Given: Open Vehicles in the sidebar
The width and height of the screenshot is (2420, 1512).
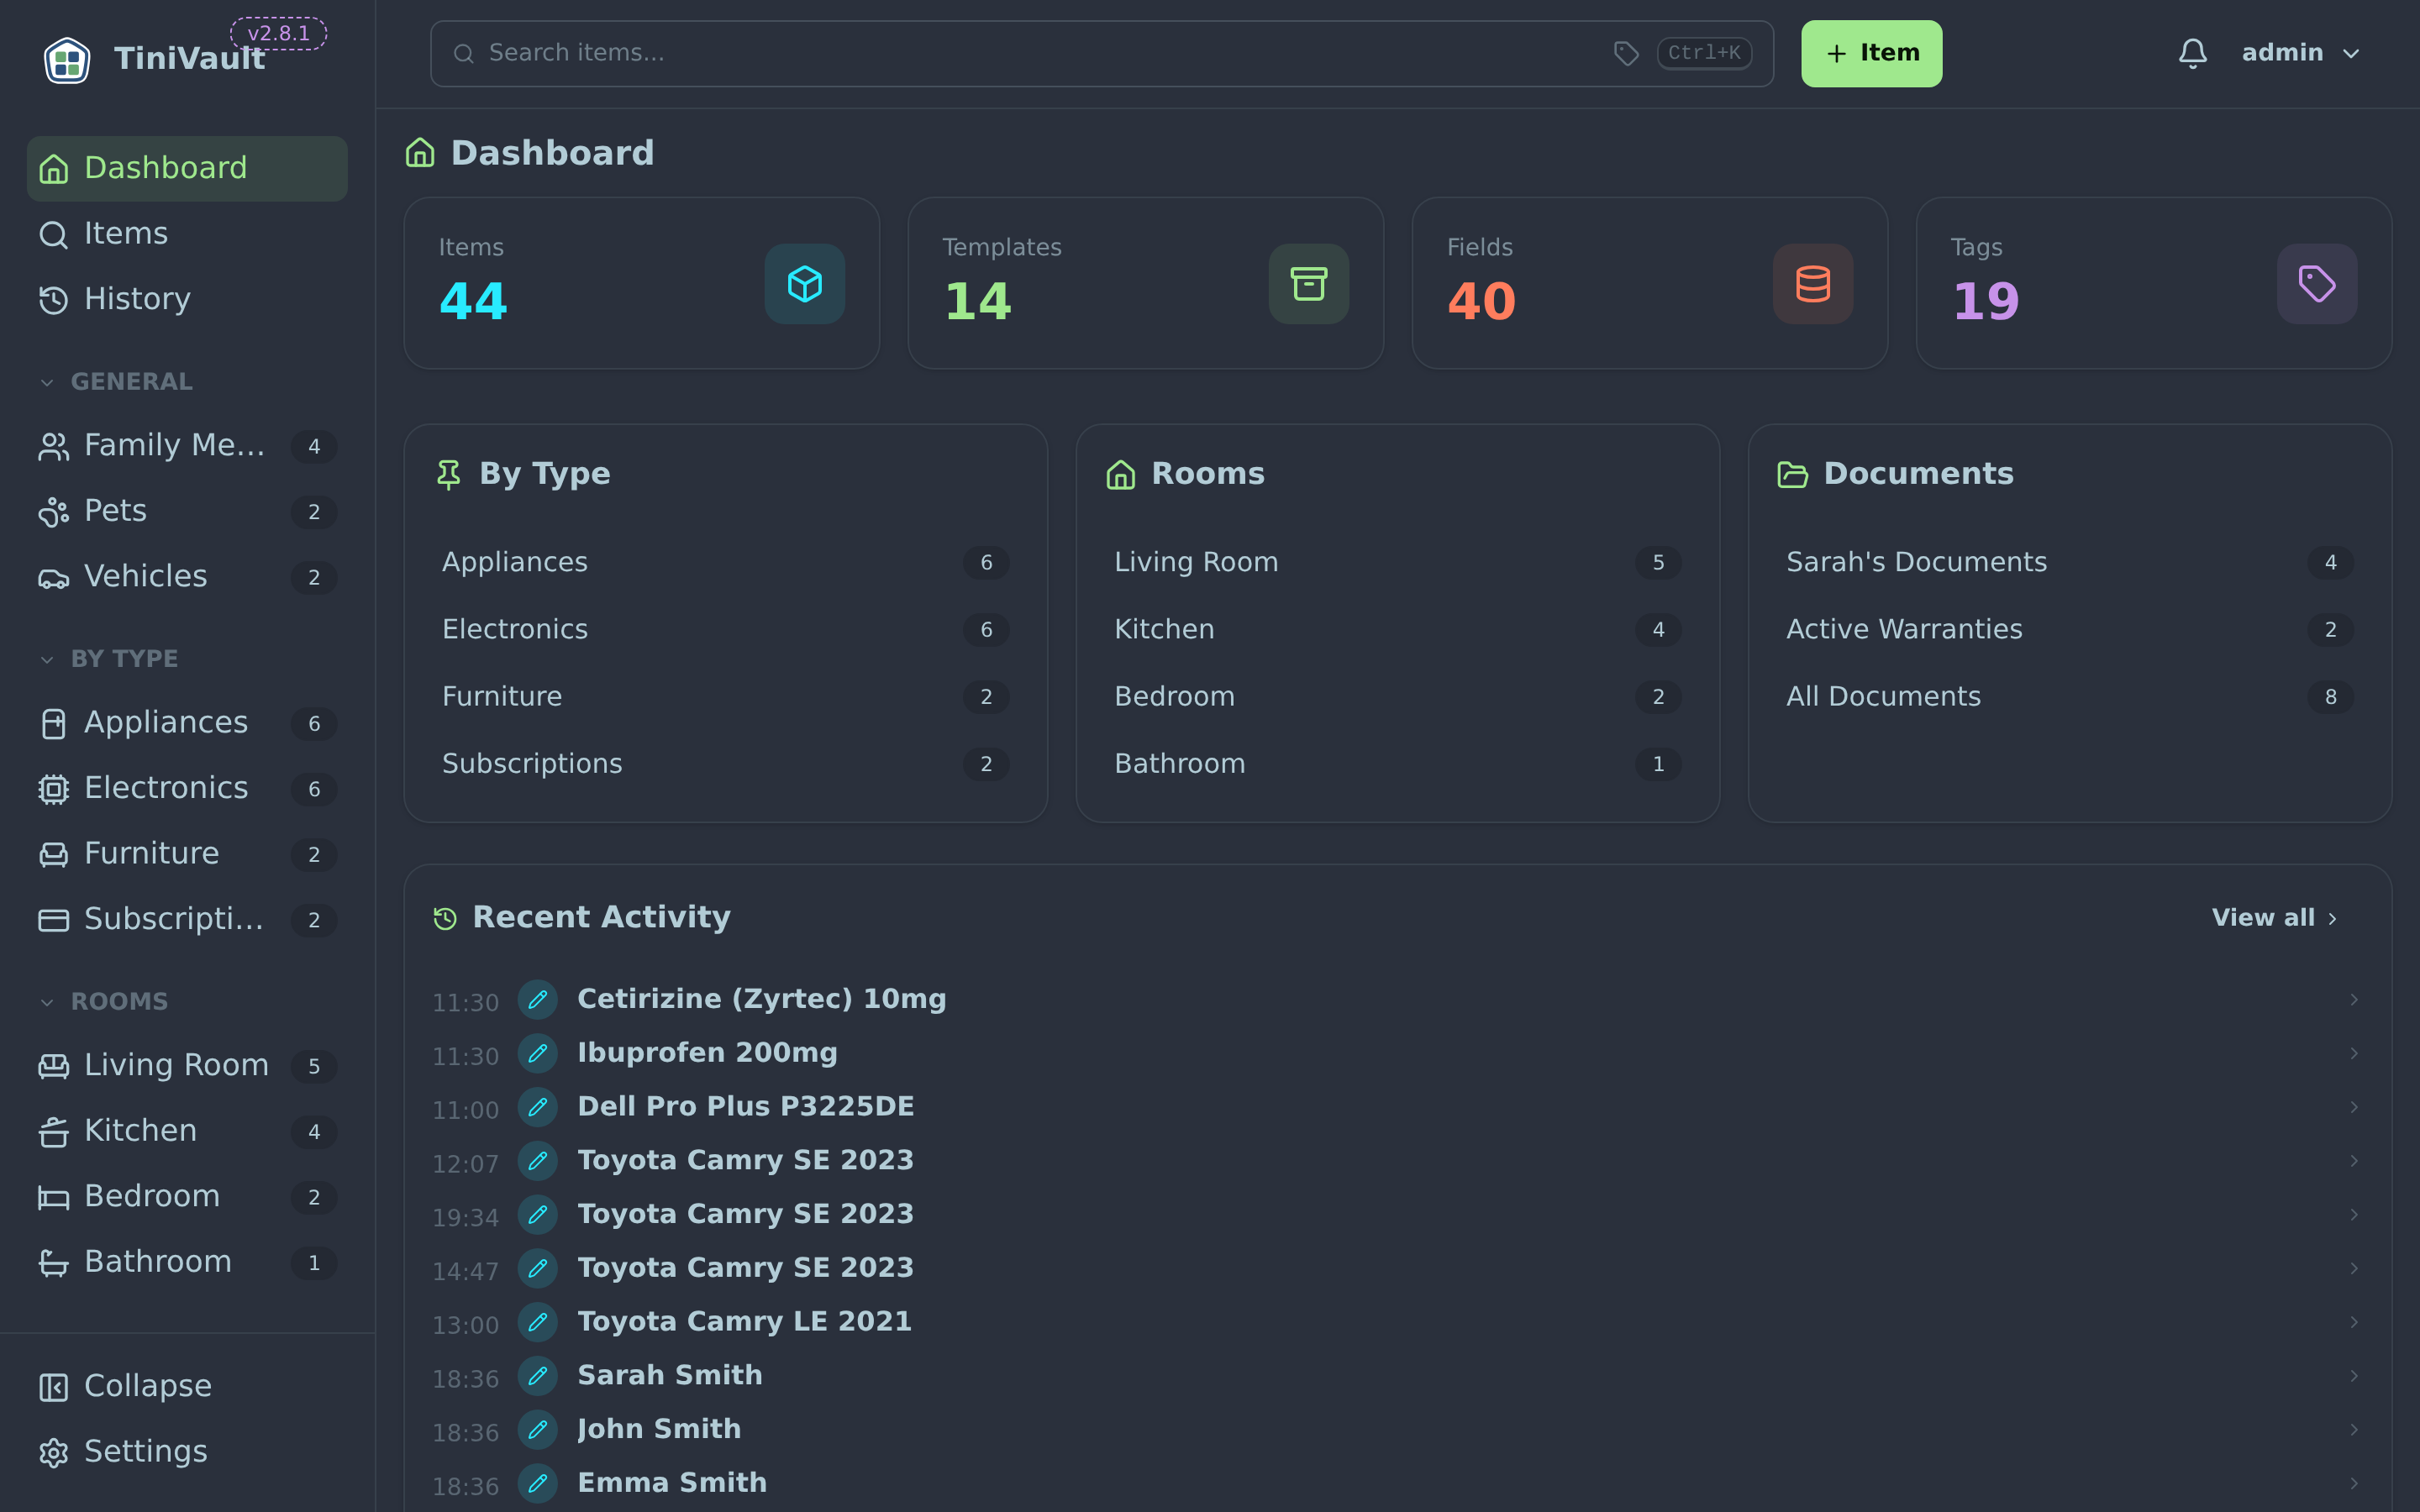Looking at the screenshot, I should click(x=187, y=577).
